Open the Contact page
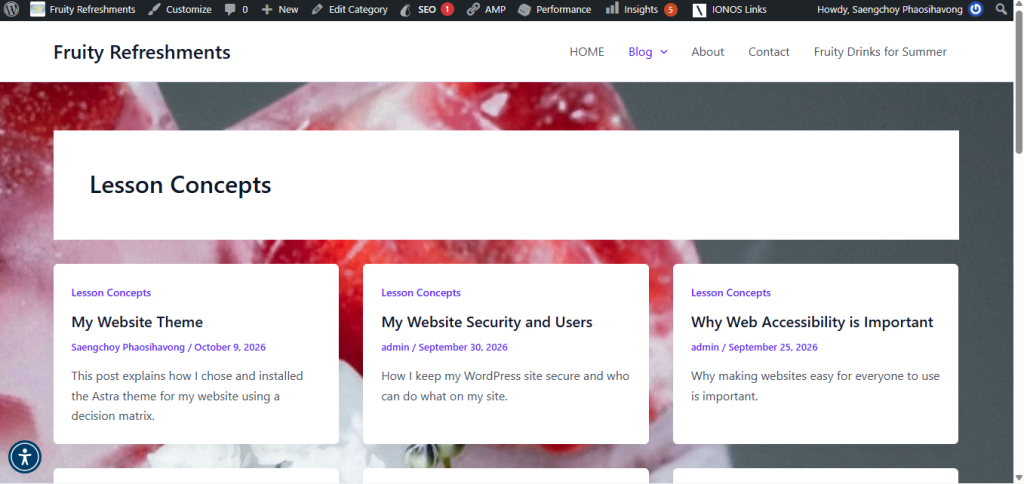Viewport: 1024px width, 484px height. click(x=769, y=52)
